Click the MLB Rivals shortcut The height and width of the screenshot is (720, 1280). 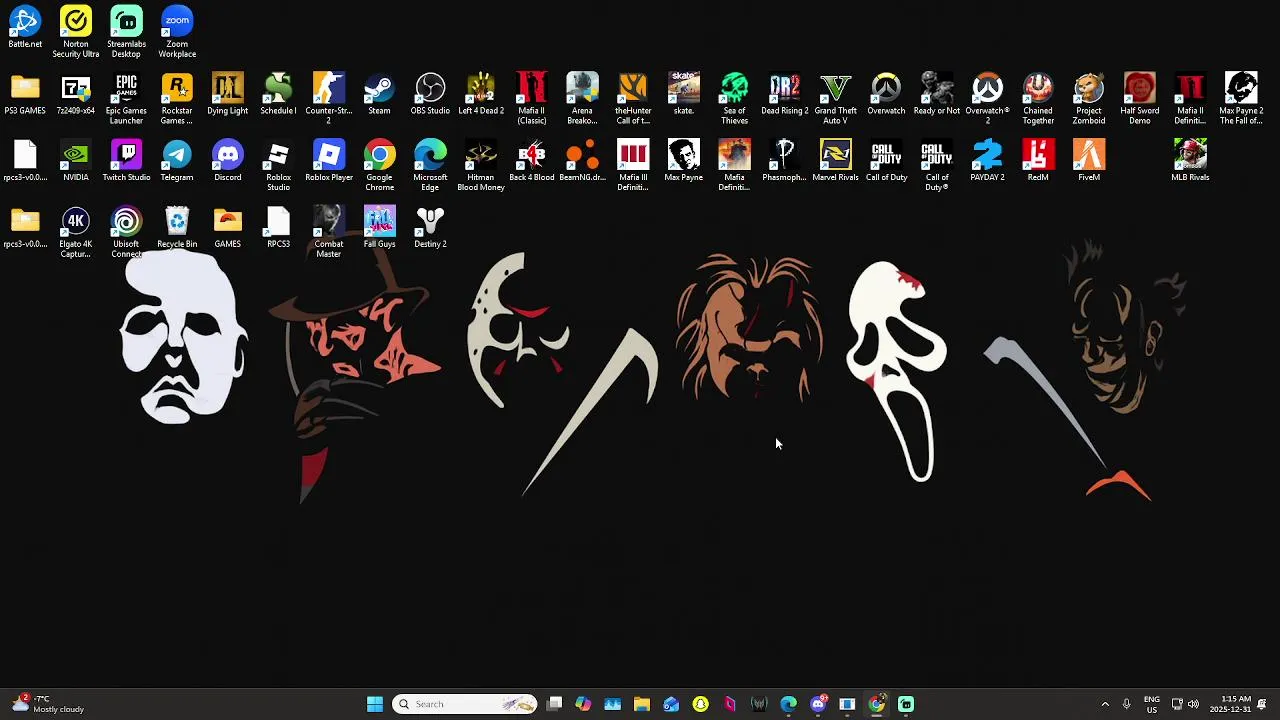[x=1190, y=162]
